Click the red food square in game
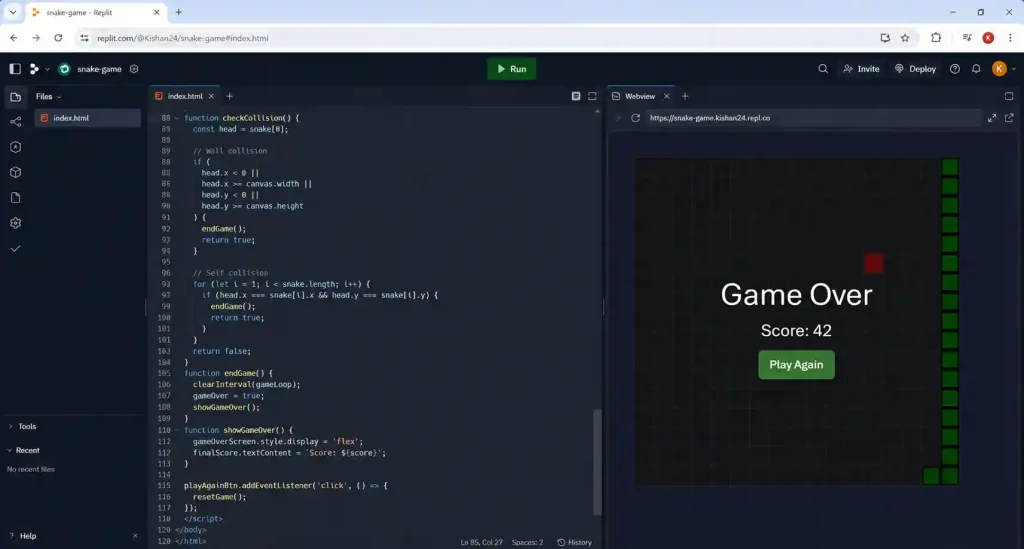This screenshot has width=1024, height=549. pos(874,264)
